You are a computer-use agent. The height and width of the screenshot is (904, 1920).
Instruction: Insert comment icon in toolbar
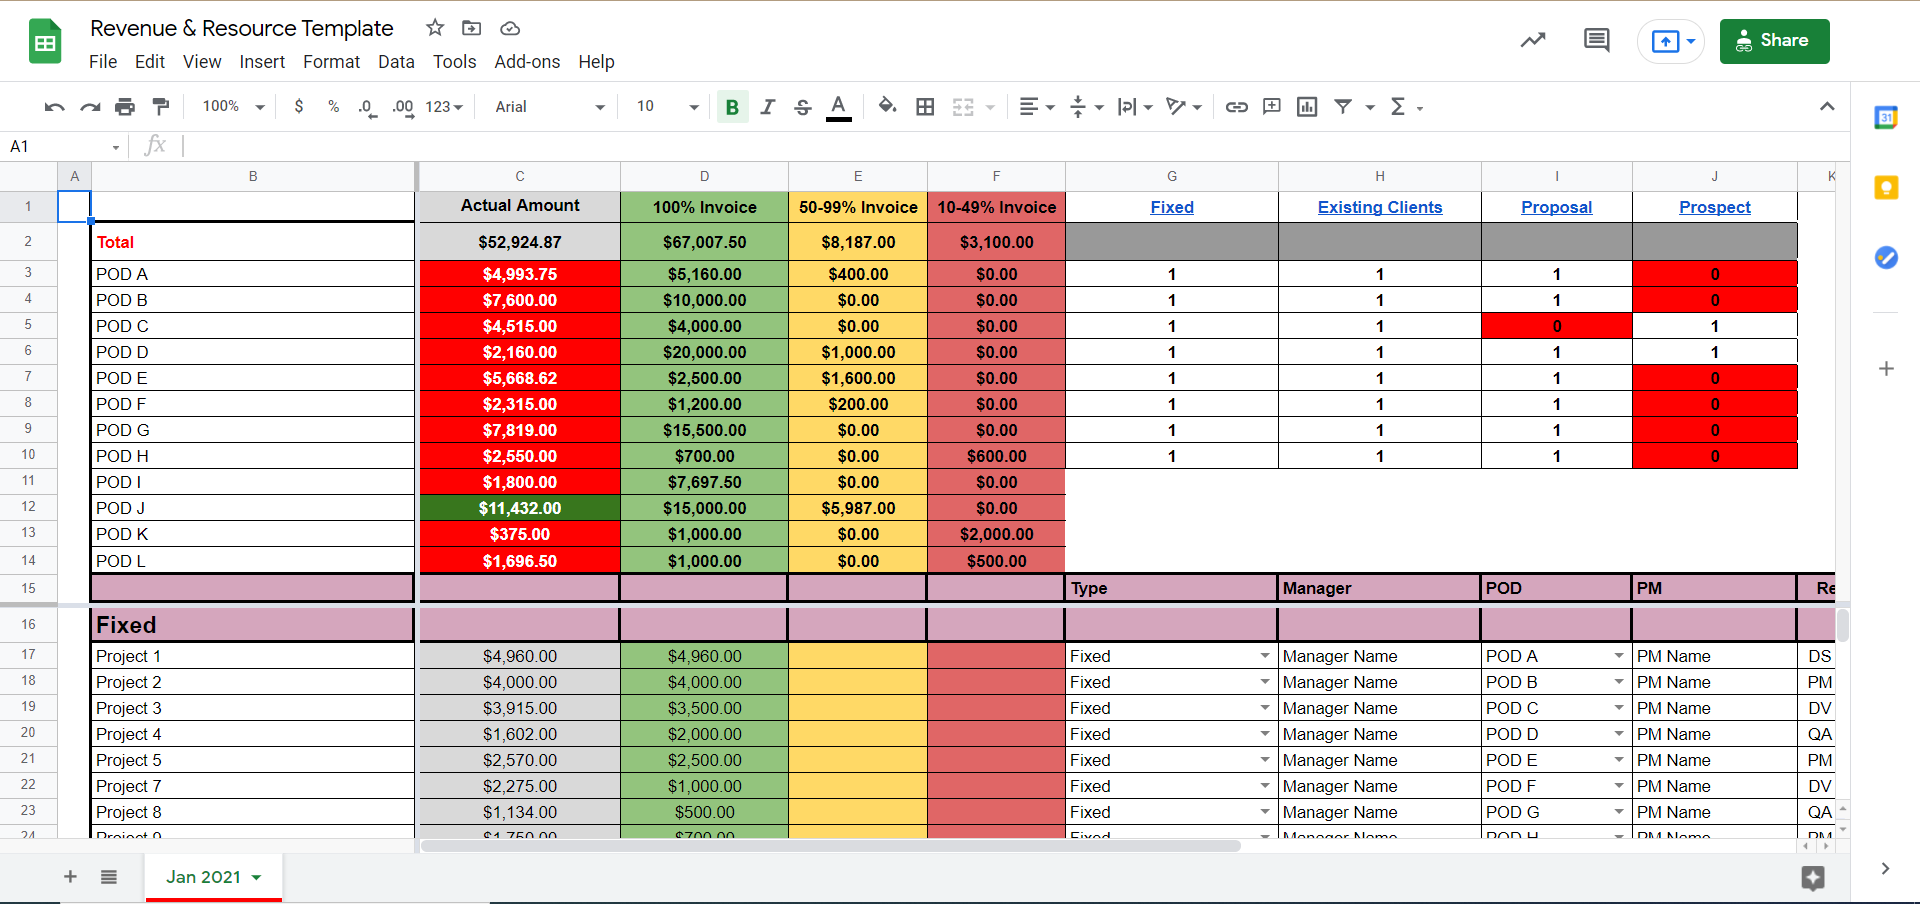1272,106
